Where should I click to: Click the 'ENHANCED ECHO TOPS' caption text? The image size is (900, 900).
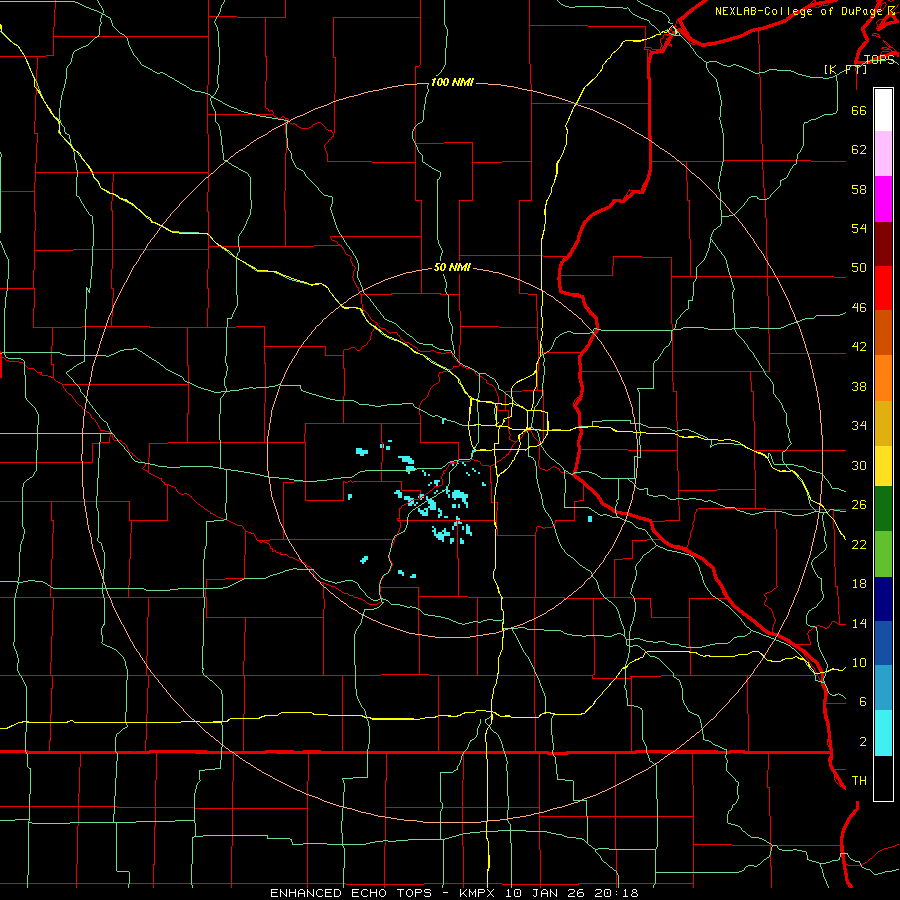[x=351, y=893]
